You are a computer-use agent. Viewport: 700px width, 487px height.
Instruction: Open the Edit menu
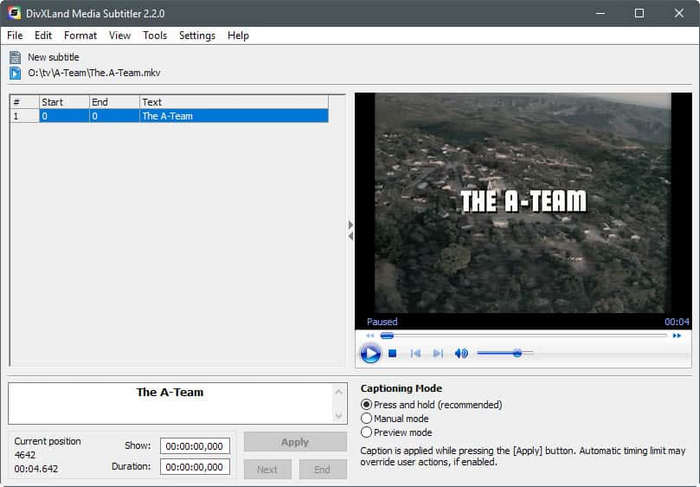click(x=43, y=36)
